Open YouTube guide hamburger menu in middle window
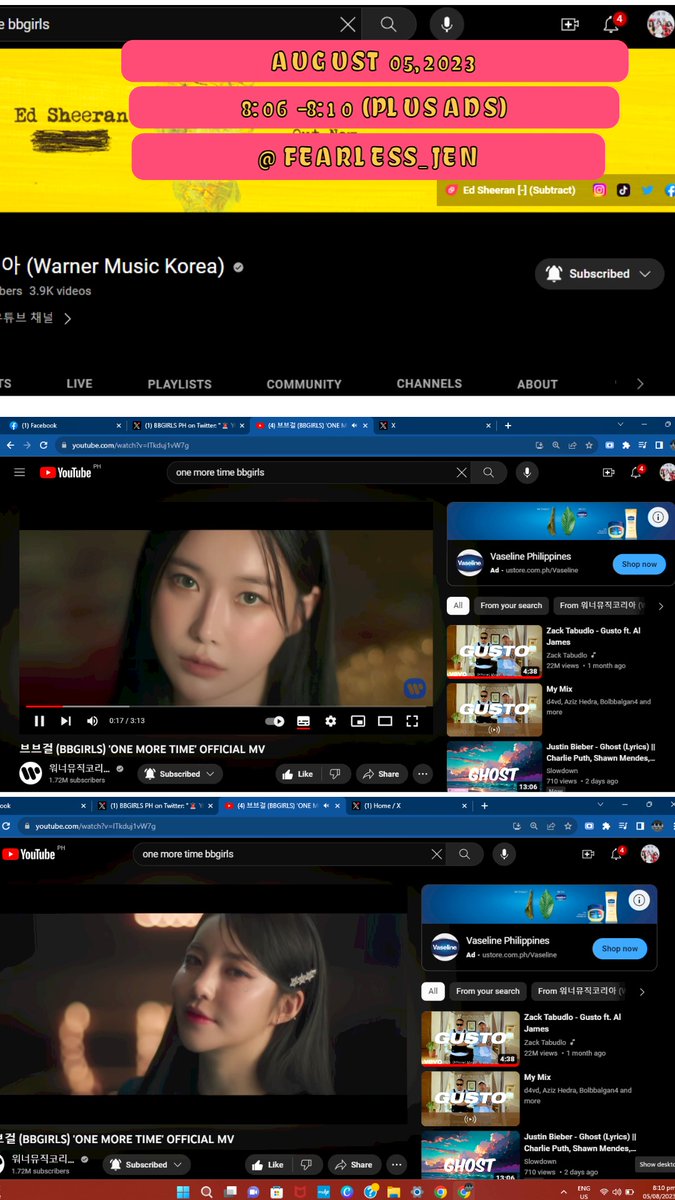 19,472
